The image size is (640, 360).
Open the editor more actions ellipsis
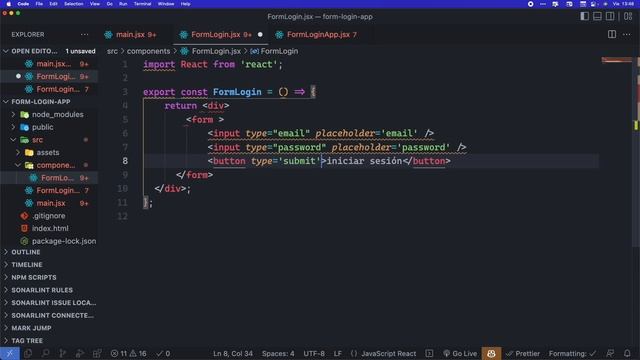pyautogui.click(x=627, y=34)
